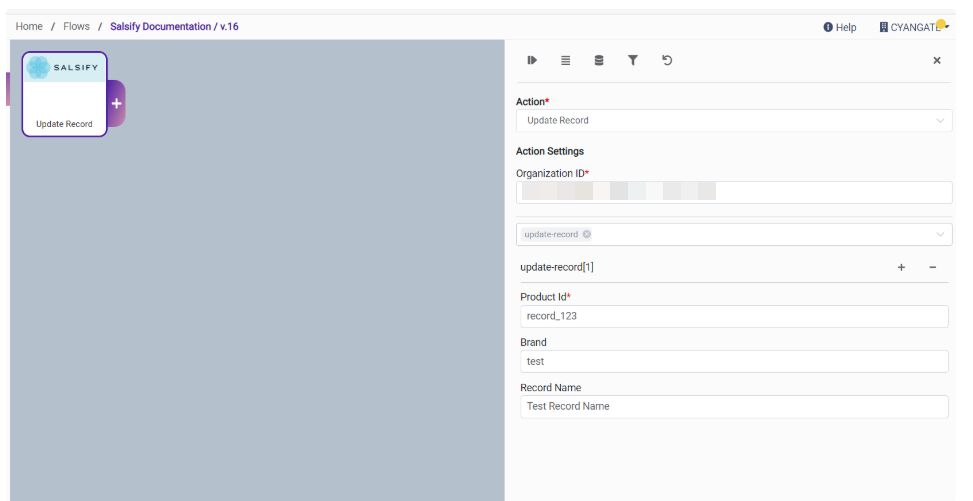Image resolution: width=973 pixels, height=501 pixels.
Task: Click the run step play icon
Action: point(532,61)
